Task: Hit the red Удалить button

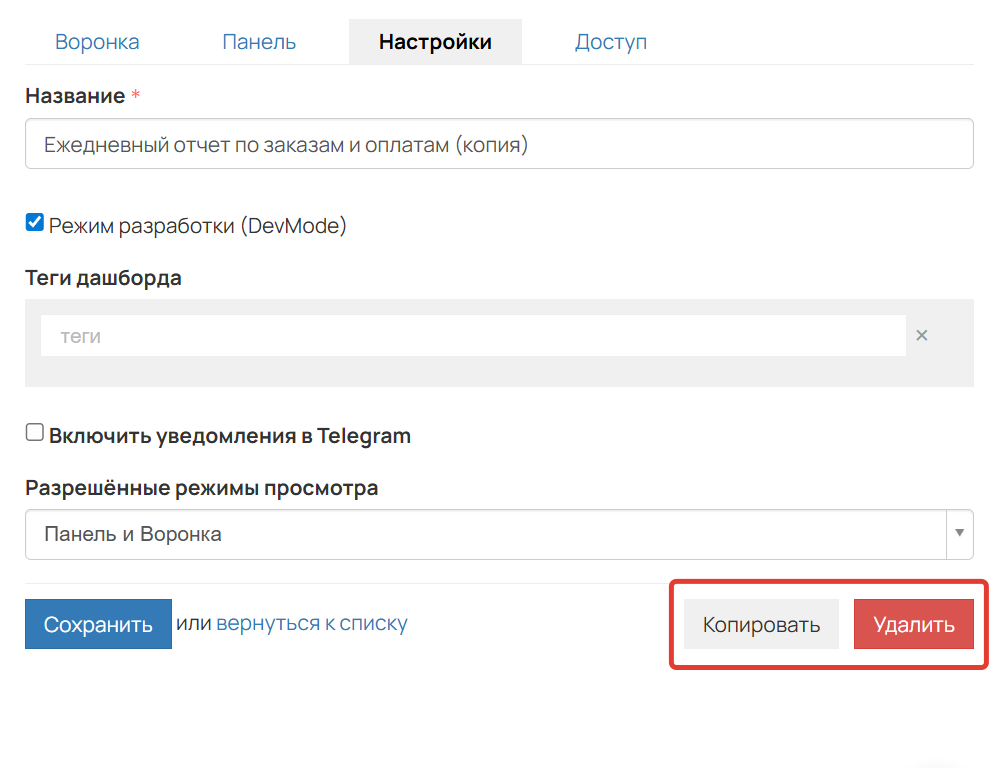Action: pos(913,625)
